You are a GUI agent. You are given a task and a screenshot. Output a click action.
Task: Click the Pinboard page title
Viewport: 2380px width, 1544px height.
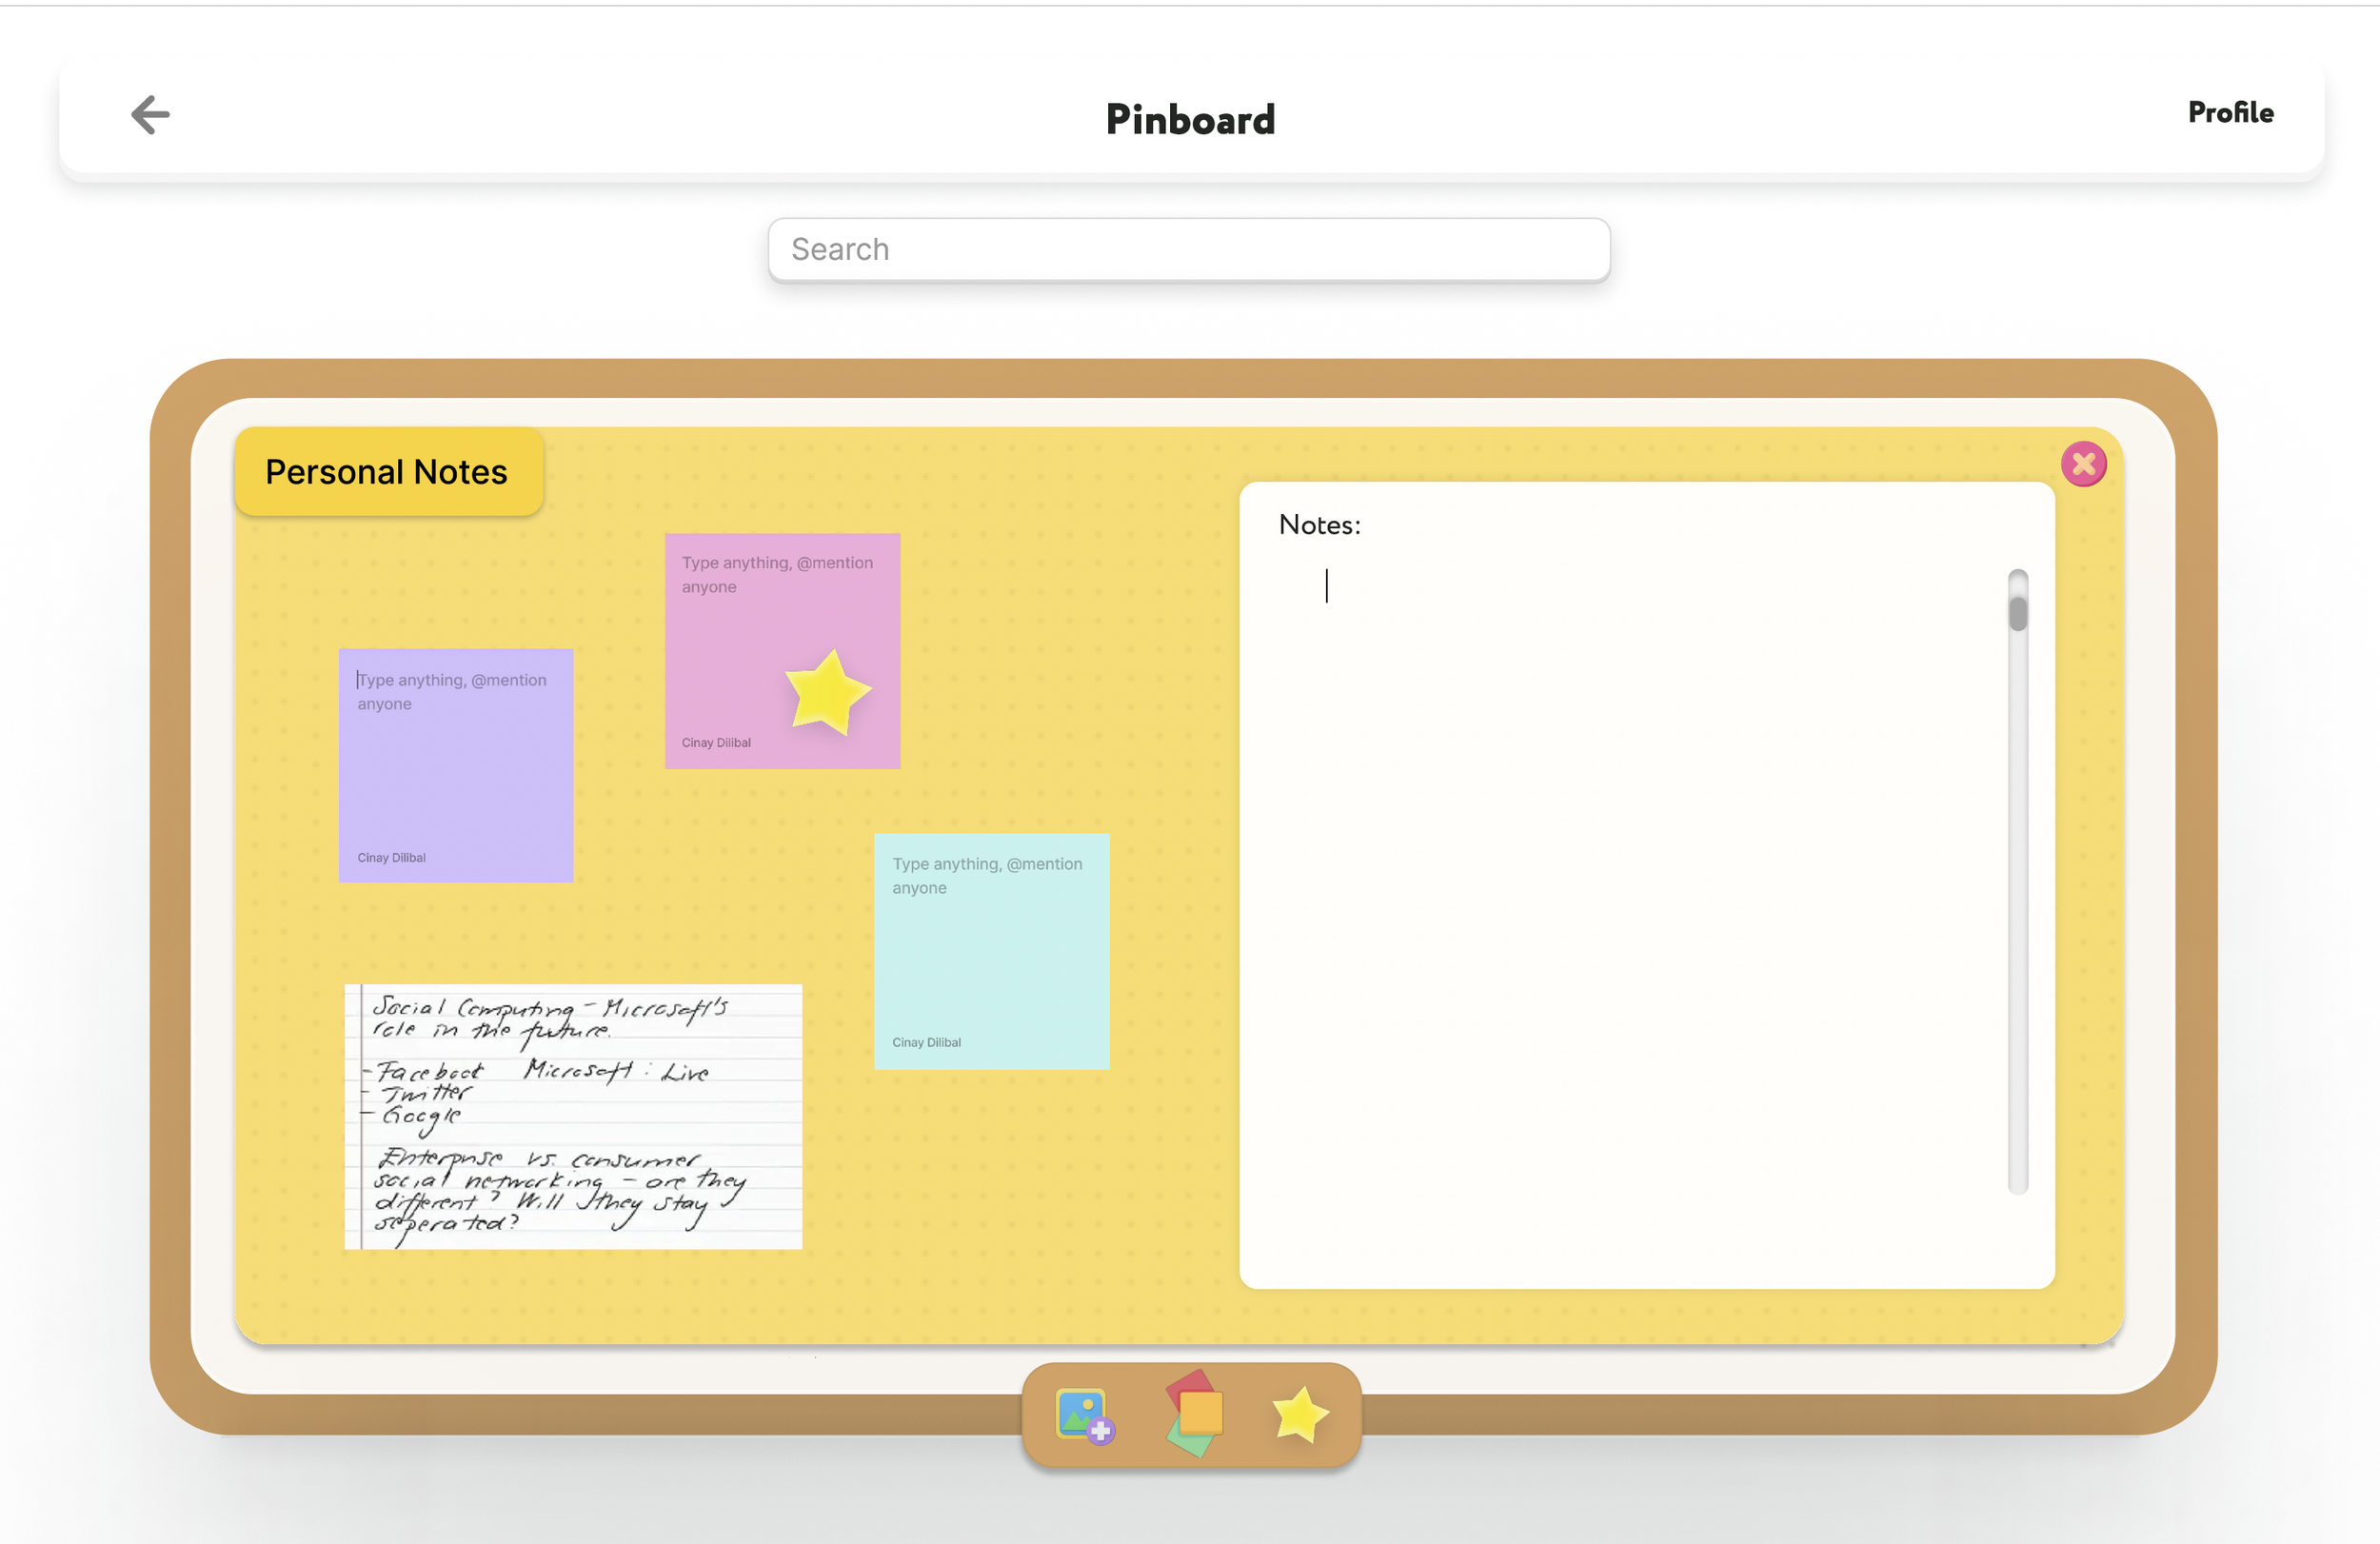1190,120
